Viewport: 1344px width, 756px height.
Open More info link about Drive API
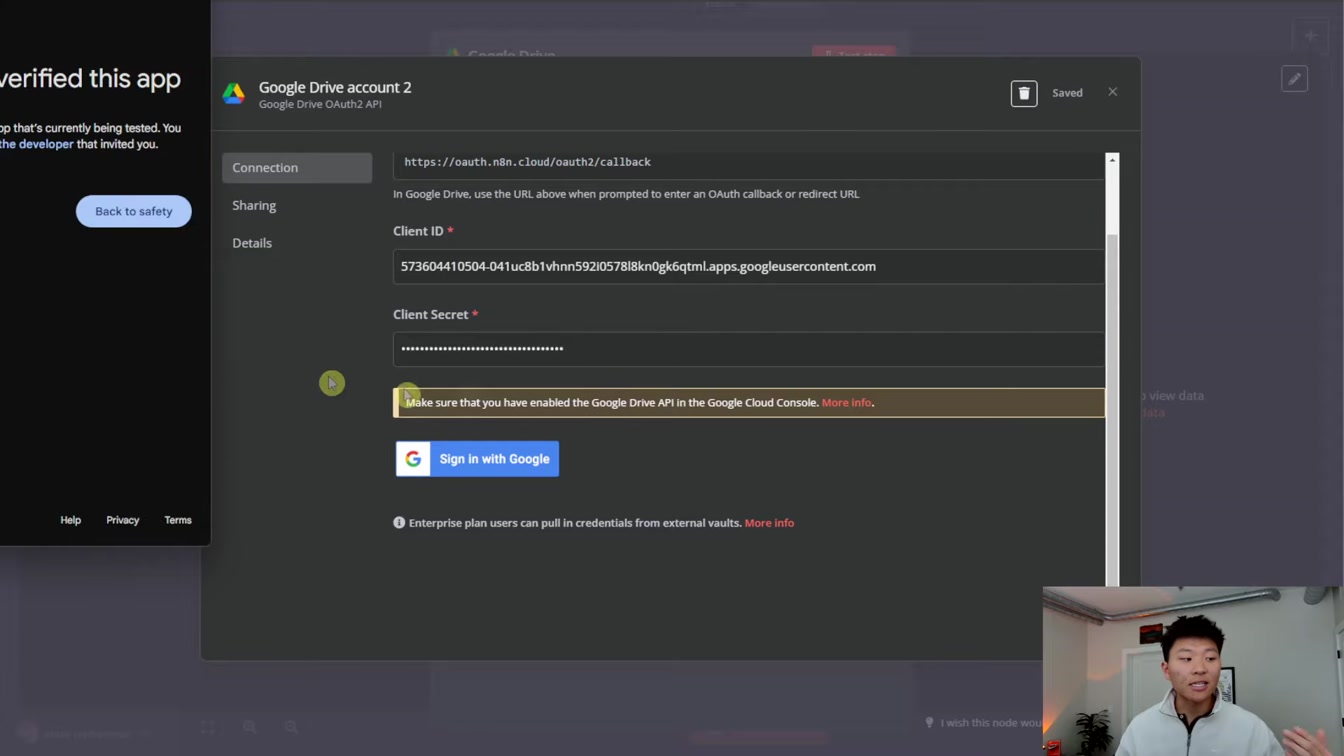(x=846, y=403)
